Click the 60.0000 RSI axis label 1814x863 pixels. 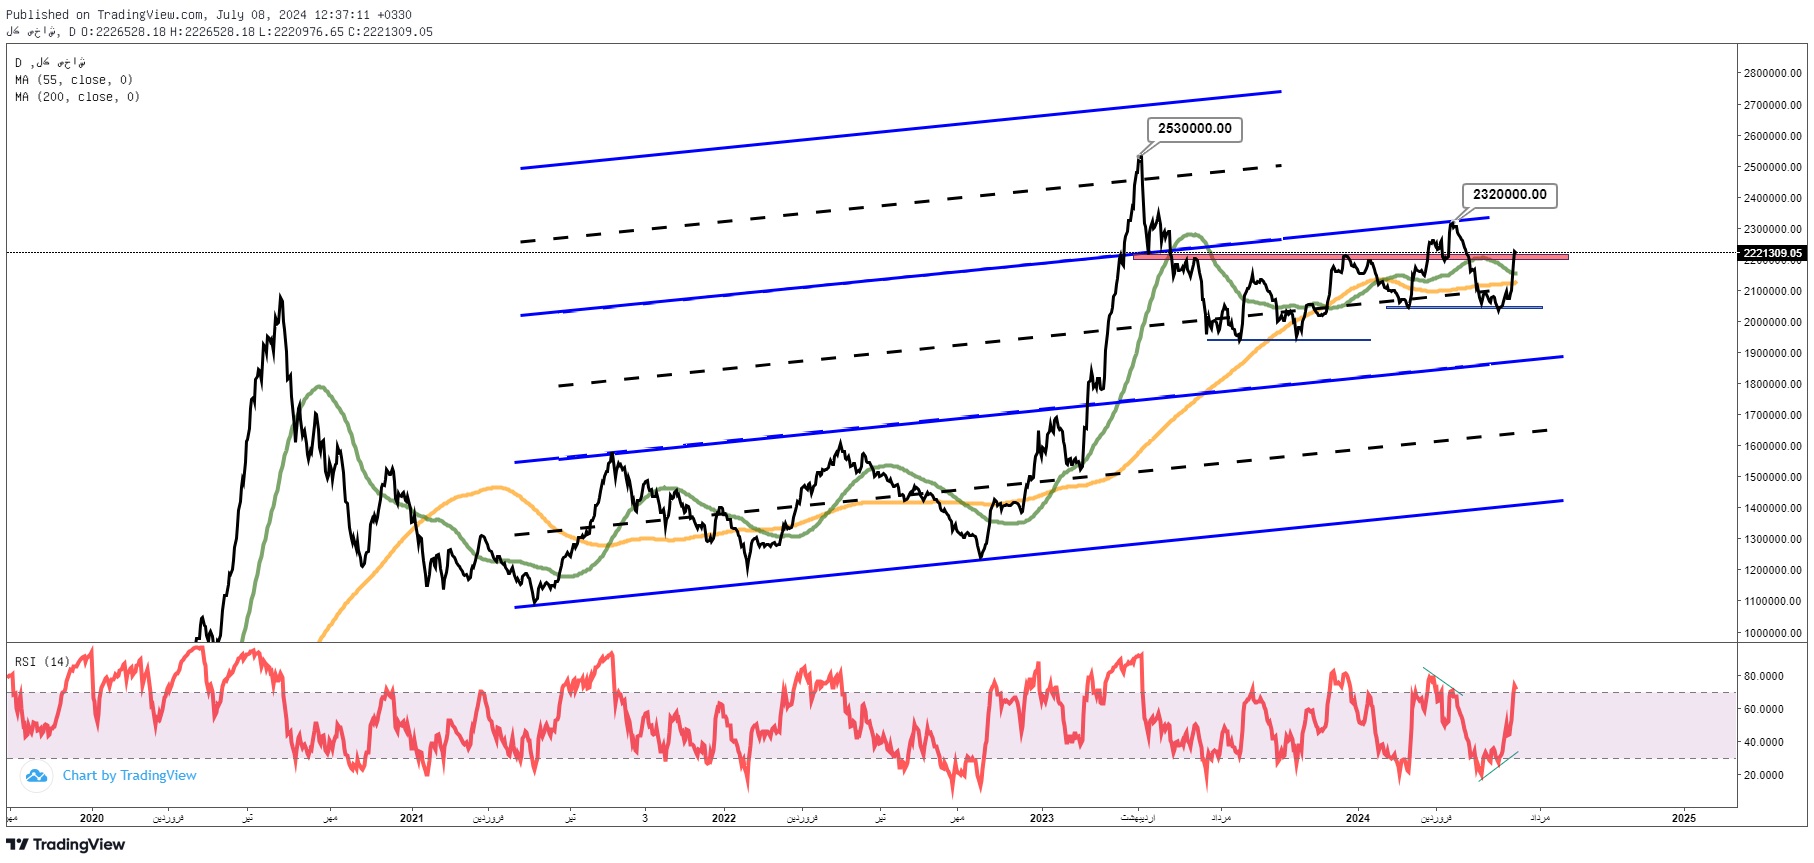click(x=1764, y=709)
